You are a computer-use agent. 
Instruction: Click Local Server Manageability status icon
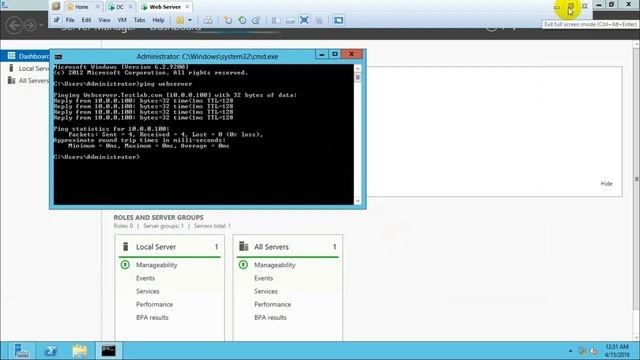click(125, 265)
